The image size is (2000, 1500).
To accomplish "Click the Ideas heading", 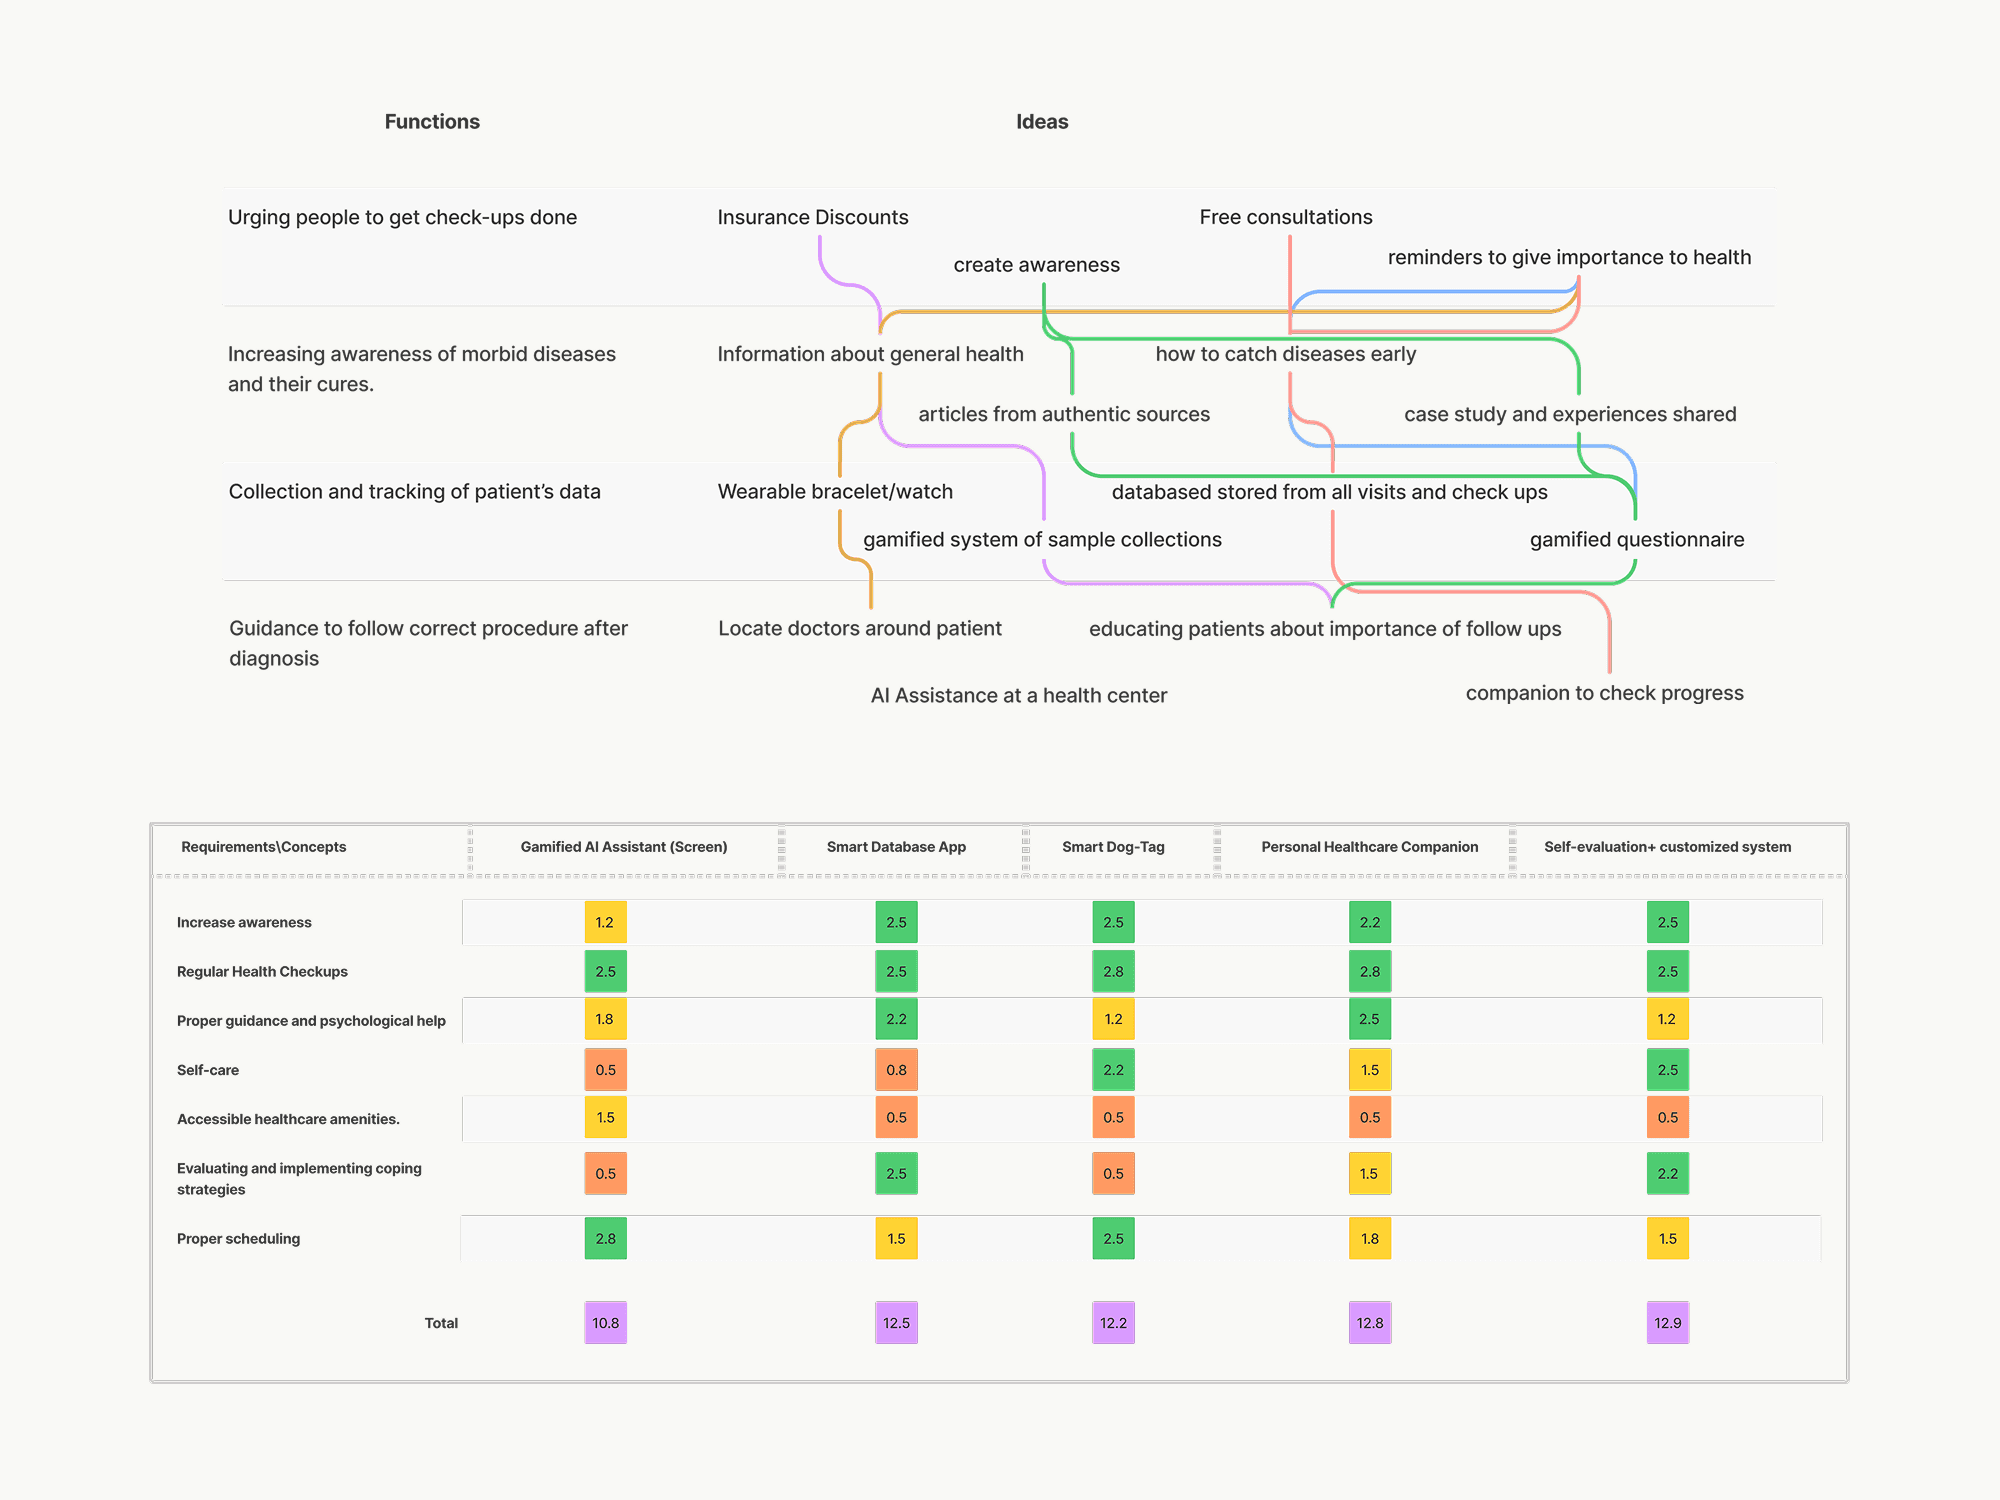I will point(1042,122).
